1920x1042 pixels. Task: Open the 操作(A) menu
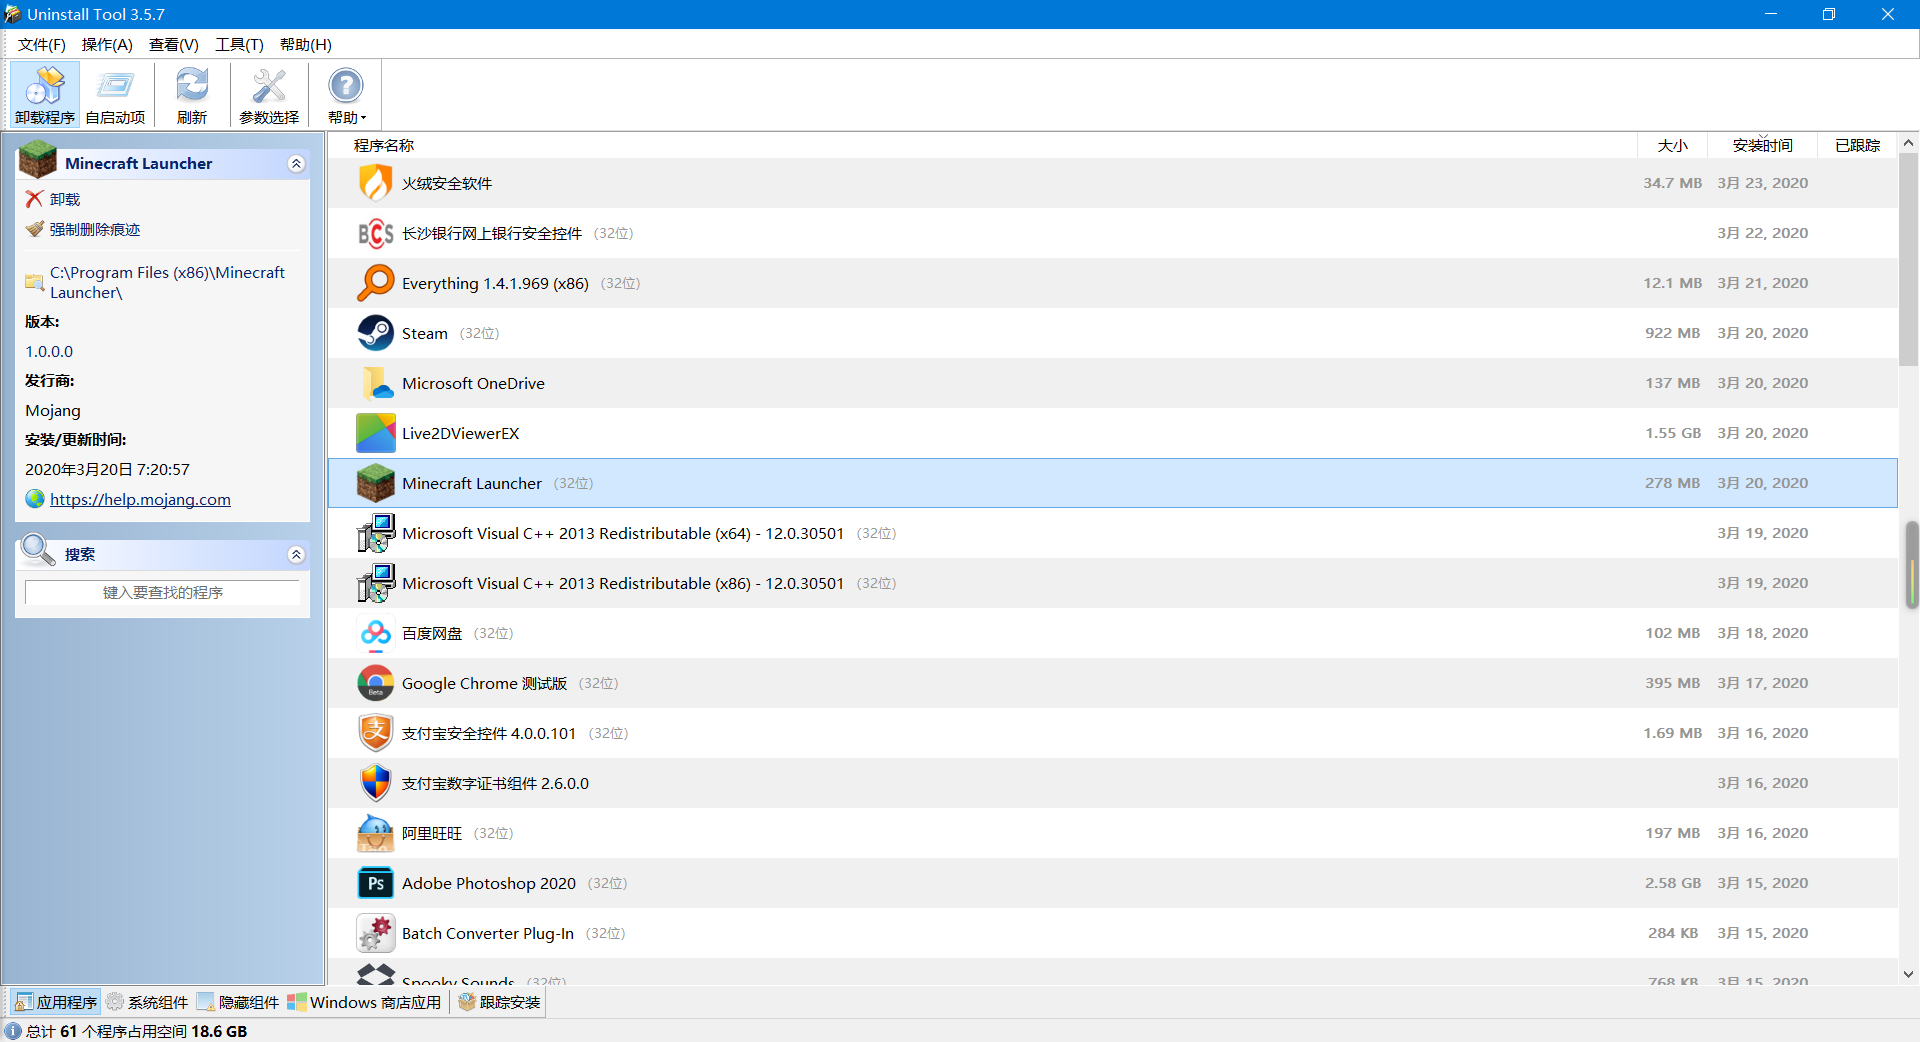tap(107, 44)
